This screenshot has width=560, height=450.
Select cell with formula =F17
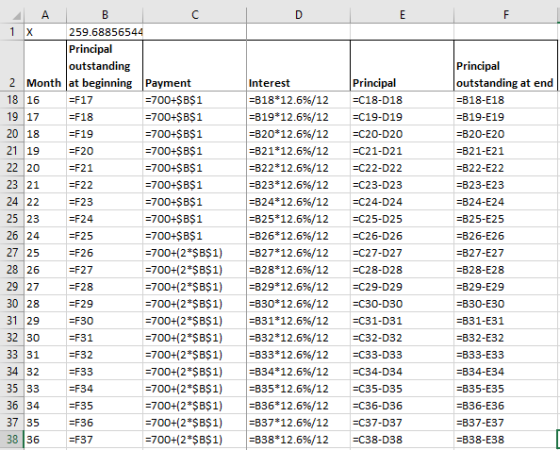[105, 100]
